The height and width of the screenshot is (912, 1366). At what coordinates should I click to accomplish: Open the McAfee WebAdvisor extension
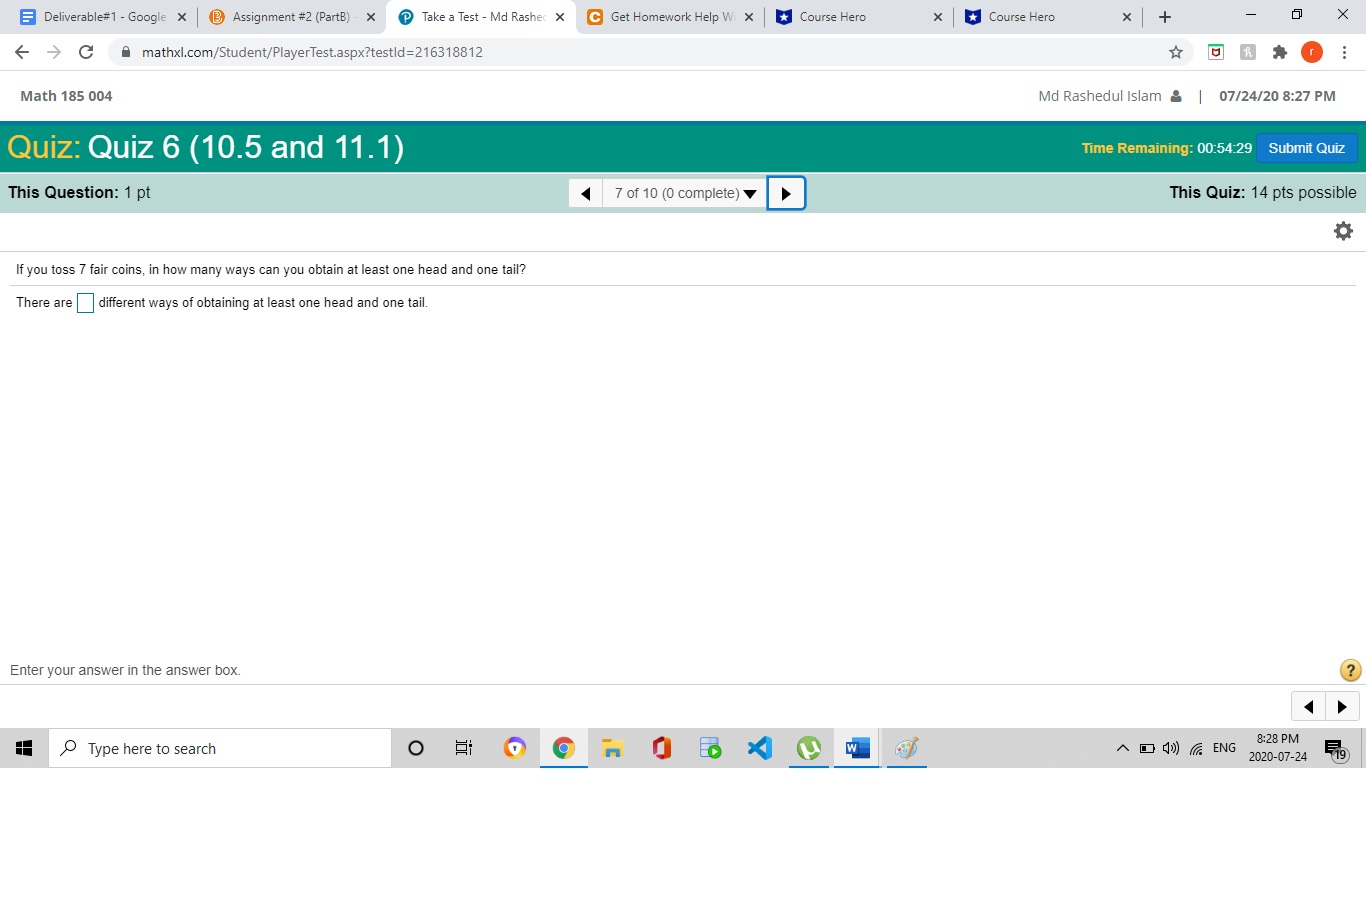pyautogui.click(x=1216, y=52)
